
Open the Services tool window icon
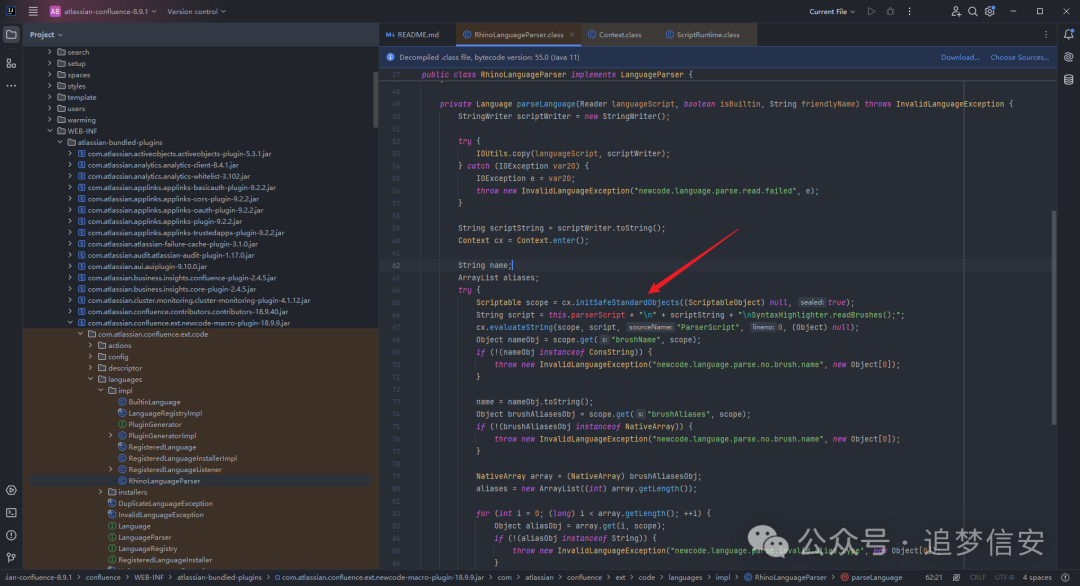coord(11,490)
